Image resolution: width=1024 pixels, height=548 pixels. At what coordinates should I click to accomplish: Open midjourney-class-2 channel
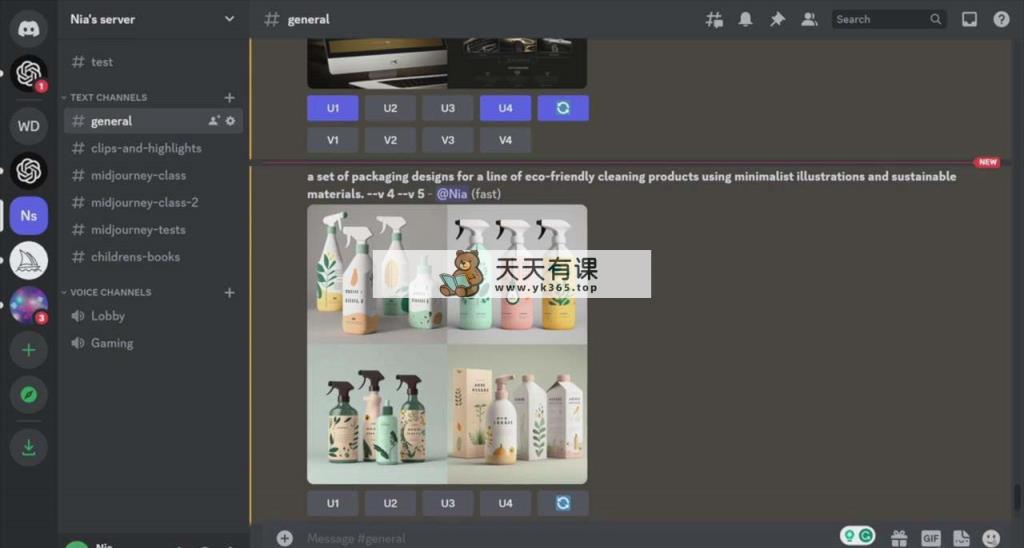tap(153, 202)
